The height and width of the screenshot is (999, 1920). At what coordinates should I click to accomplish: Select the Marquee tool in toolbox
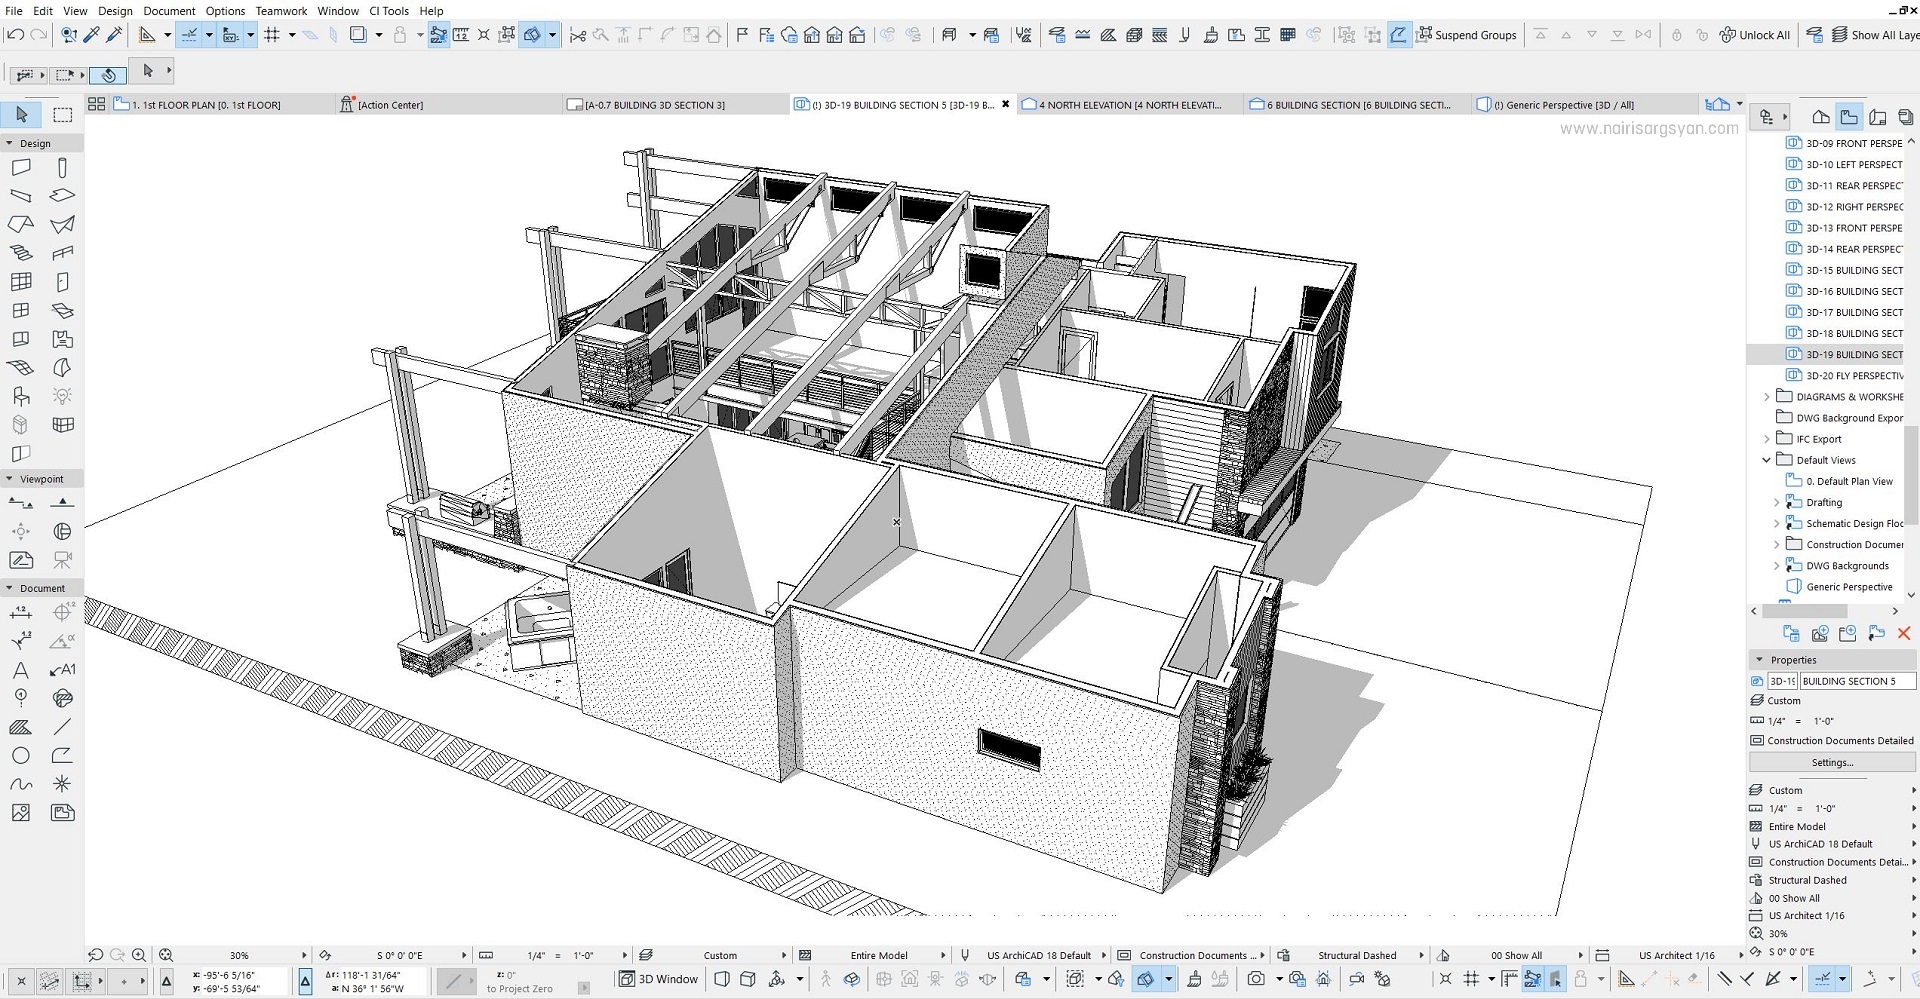coord(62,115)
